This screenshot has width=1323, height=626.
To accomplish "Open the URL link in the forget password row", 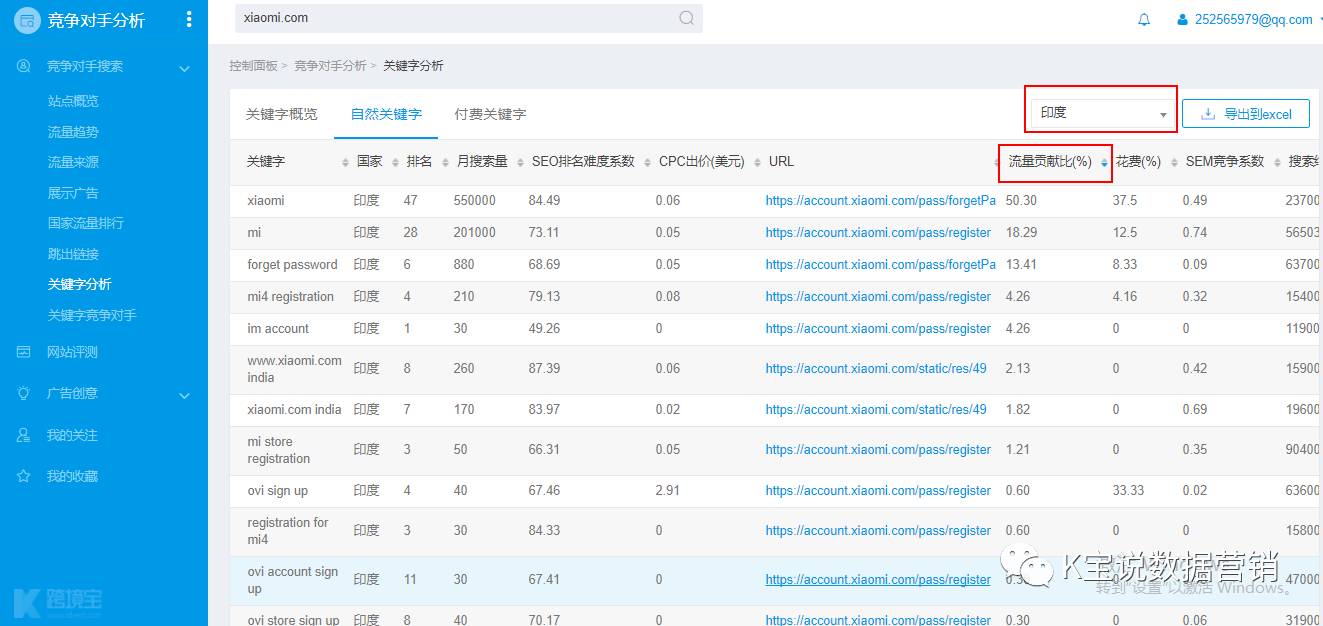I will pyautogui.click(x=881, y=264).
